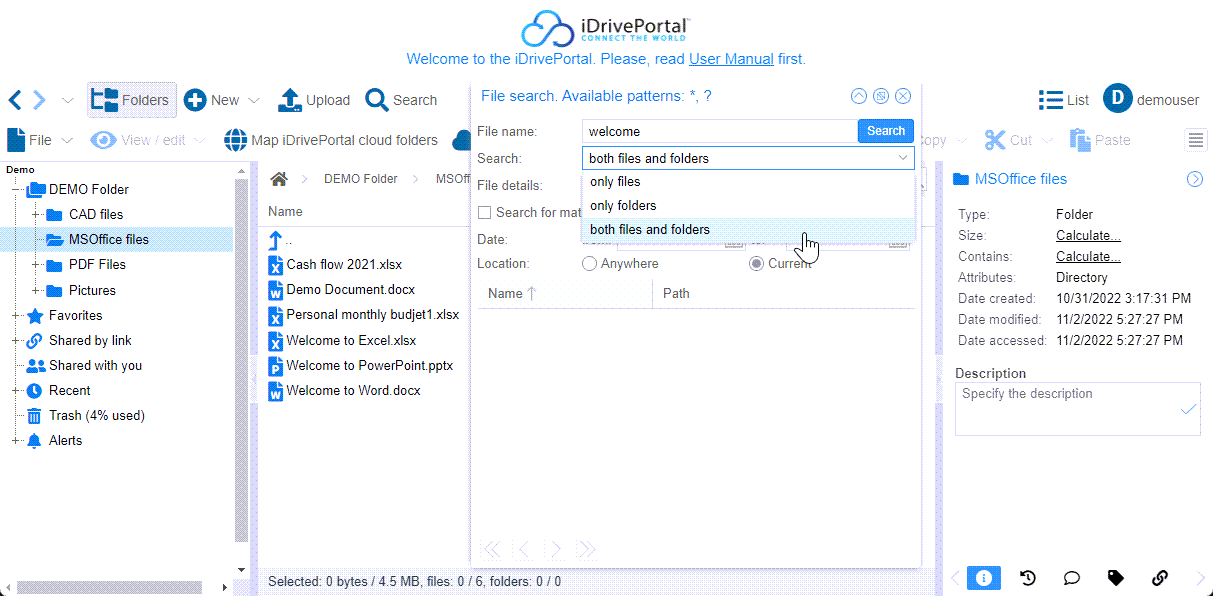The width and height of the screenshot is (1213, 596).
Task: Click the info icon in details panel
Action: [x=983, y=577]
